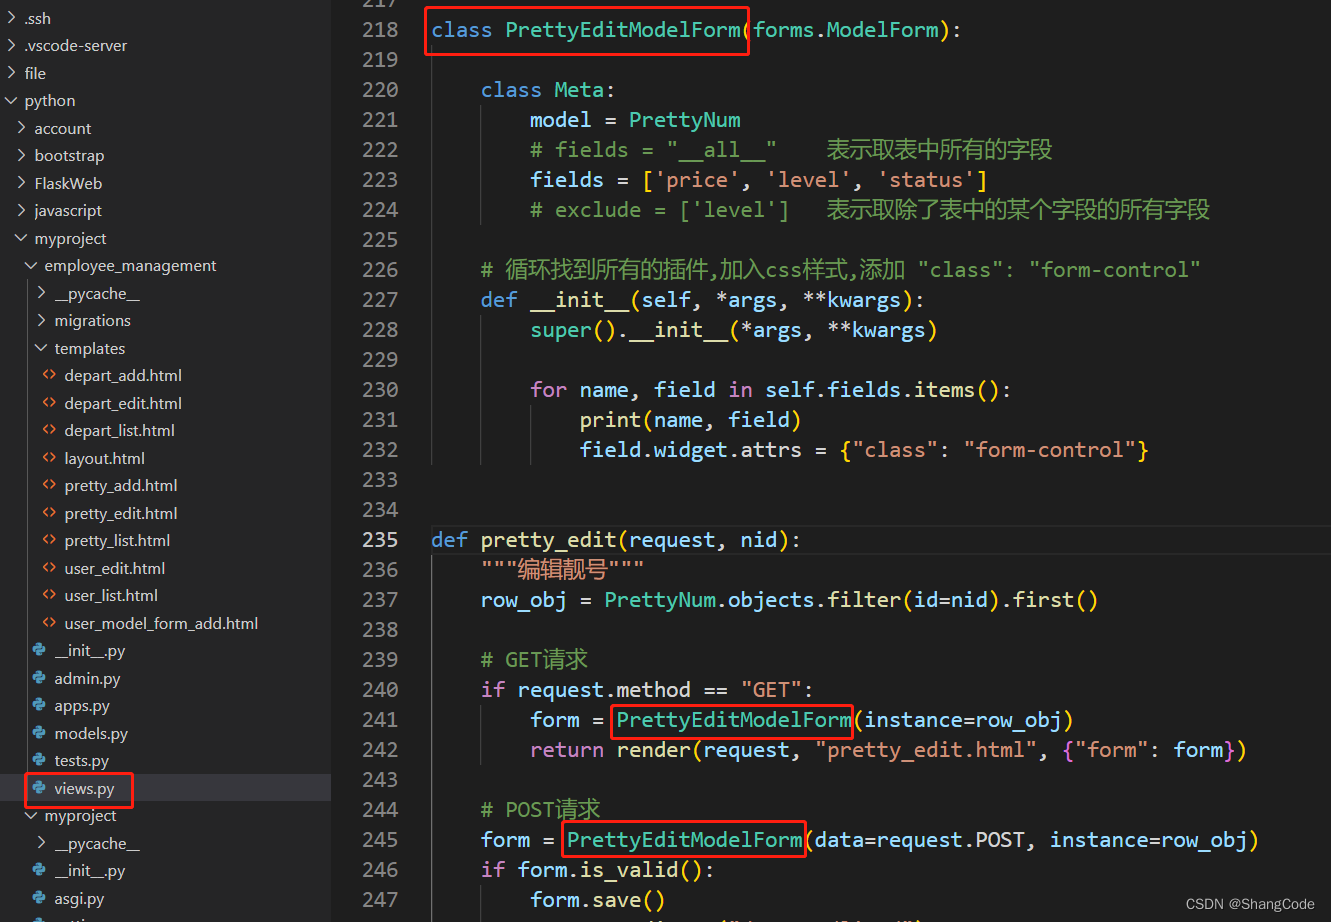Image resolution: width=1331 pixels, height=922 pixels.
Task: Click the HTML icon beside pretty_edit.html
Action: click(x=49, y=513)
